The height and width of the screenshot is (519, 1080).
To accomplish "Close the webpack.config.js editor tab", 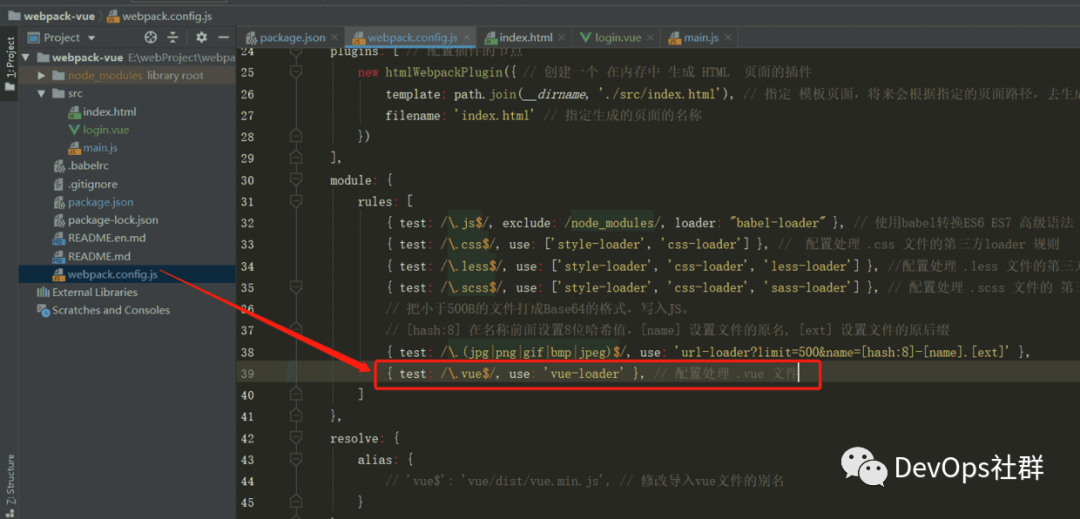I will point(468,38).
